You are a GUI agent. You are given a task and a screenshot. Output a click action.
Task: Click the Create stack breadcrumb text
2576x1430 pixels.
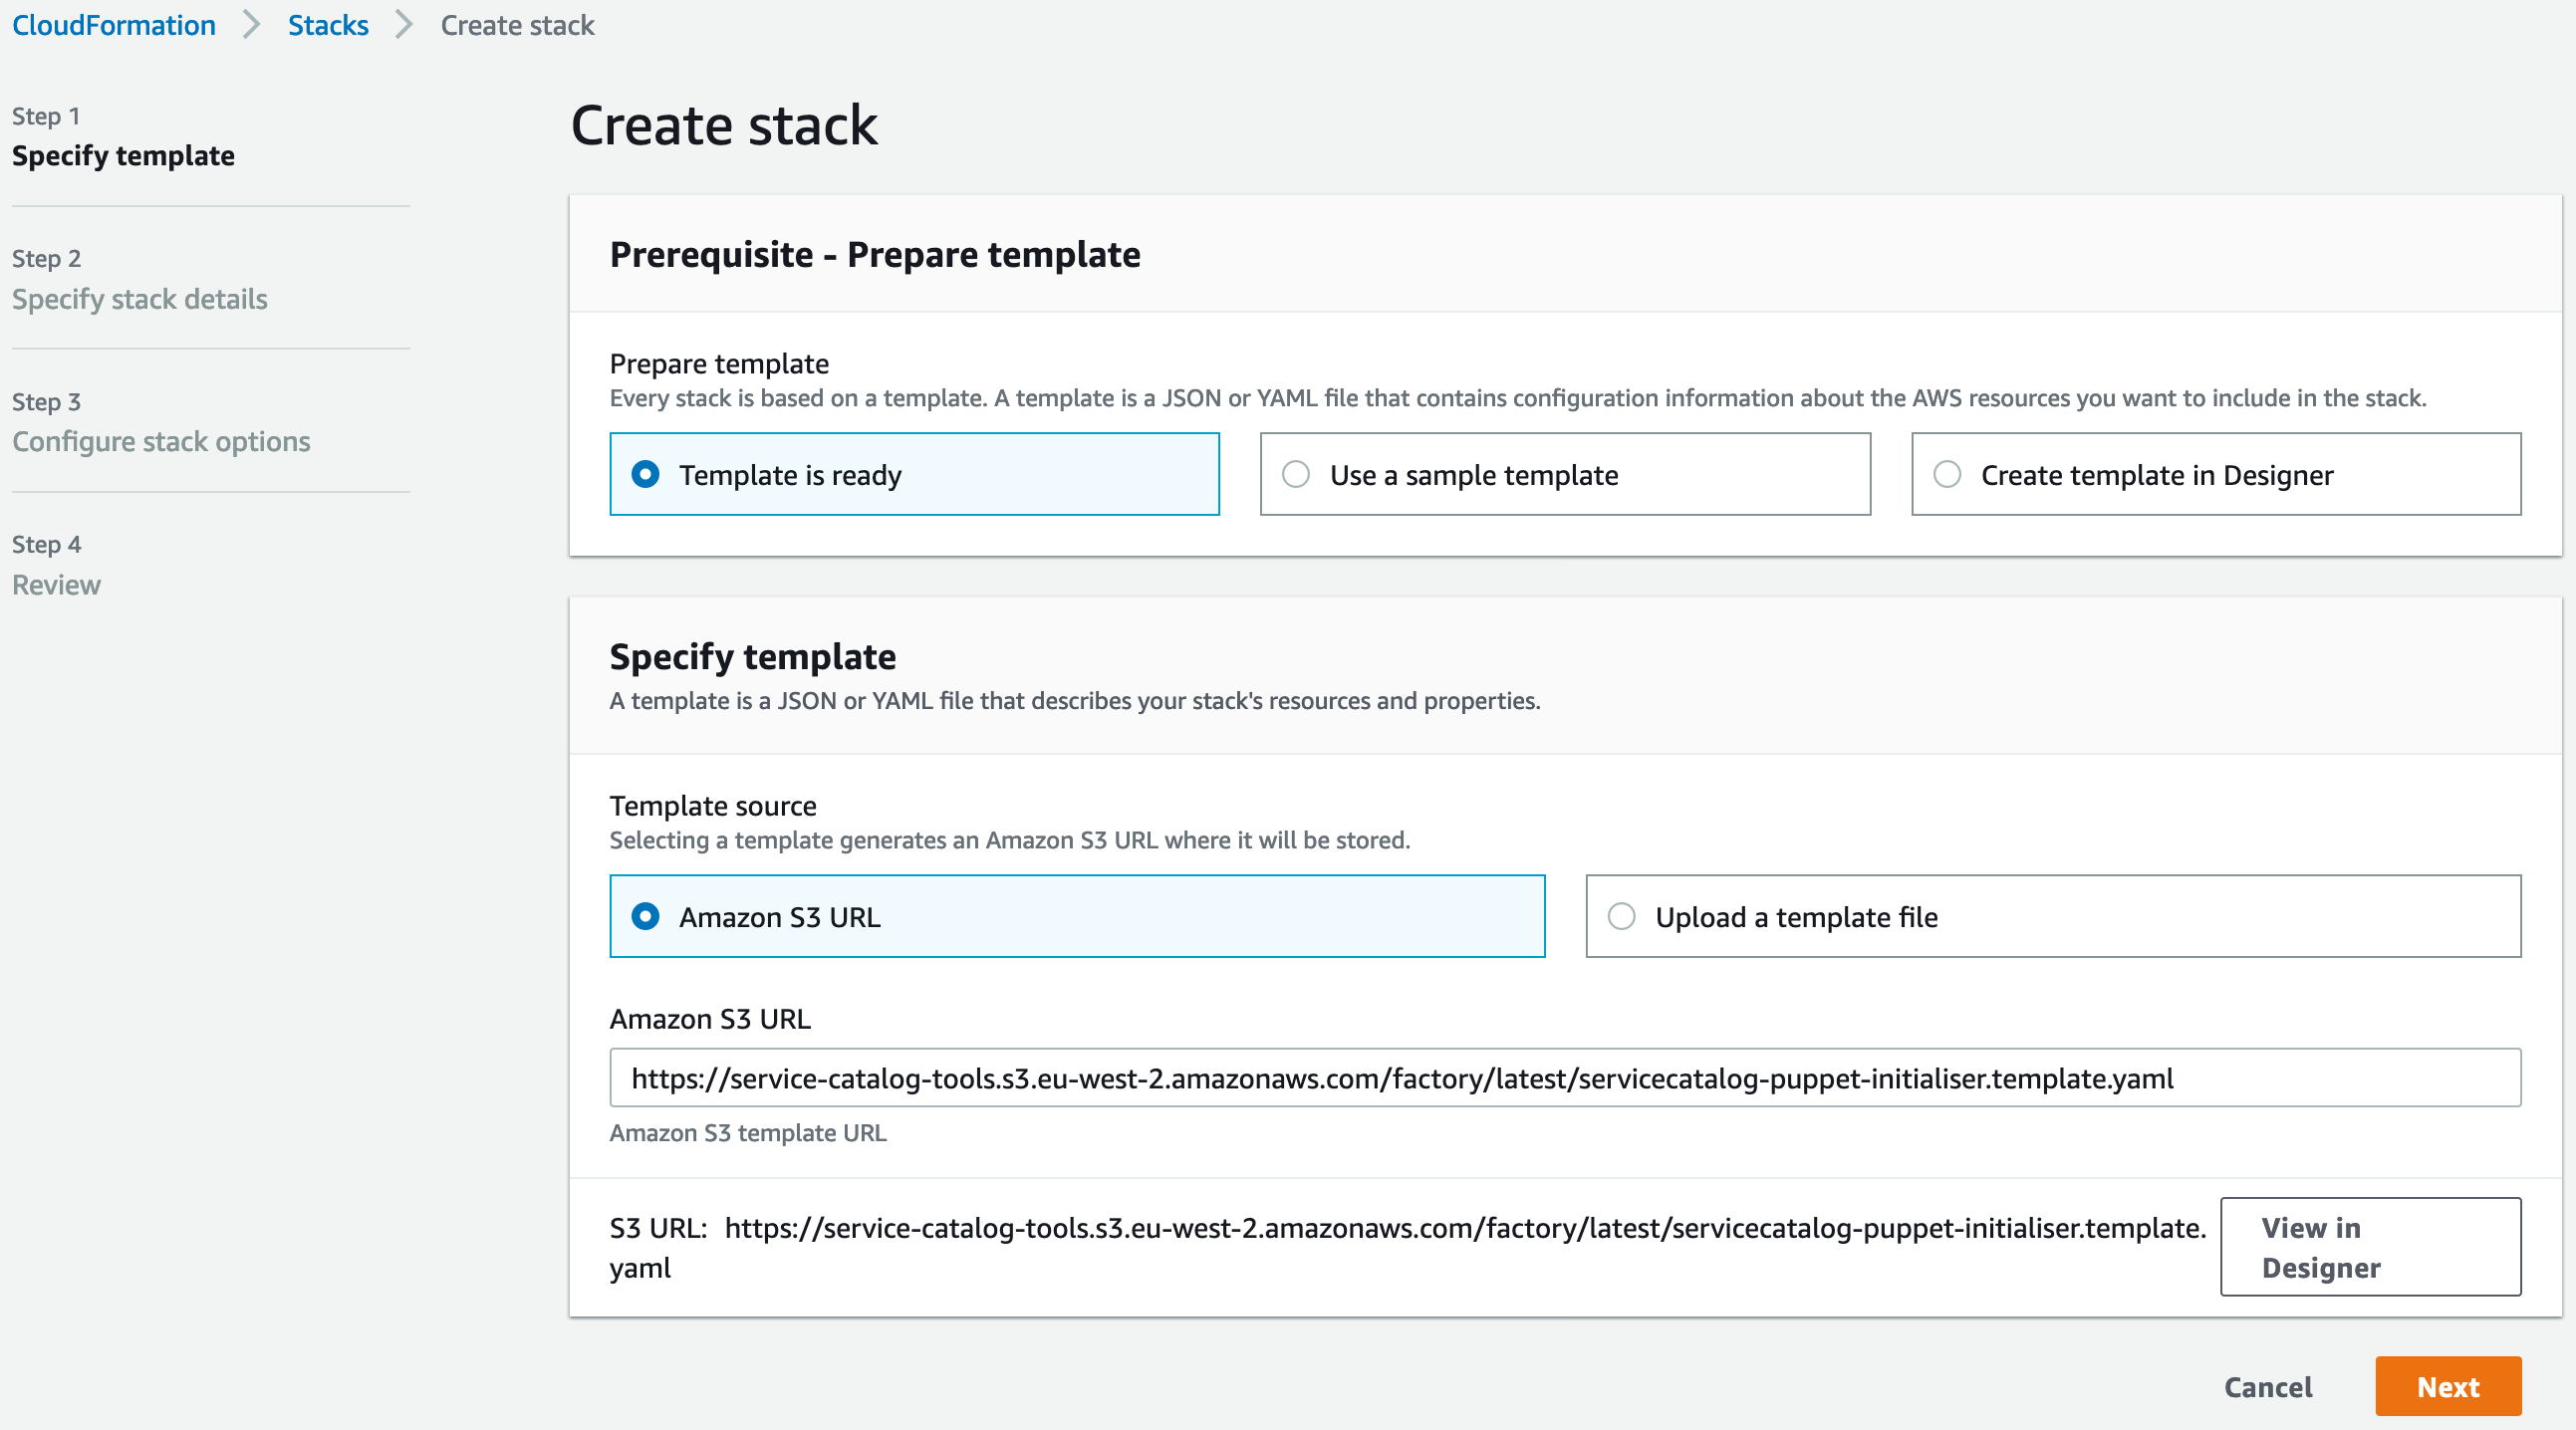[x=517, y=25]
